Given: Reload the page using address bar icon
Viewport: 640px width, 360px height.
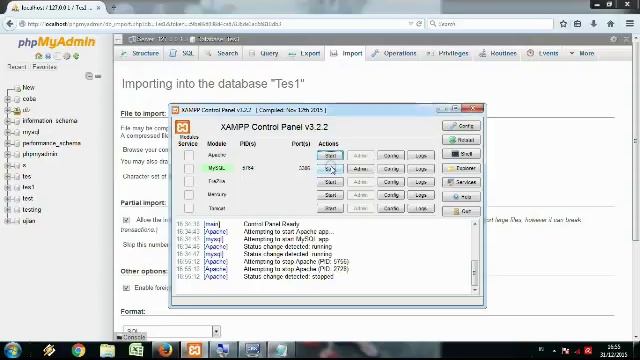Looking at the screenshot, I should pos(419,24).
